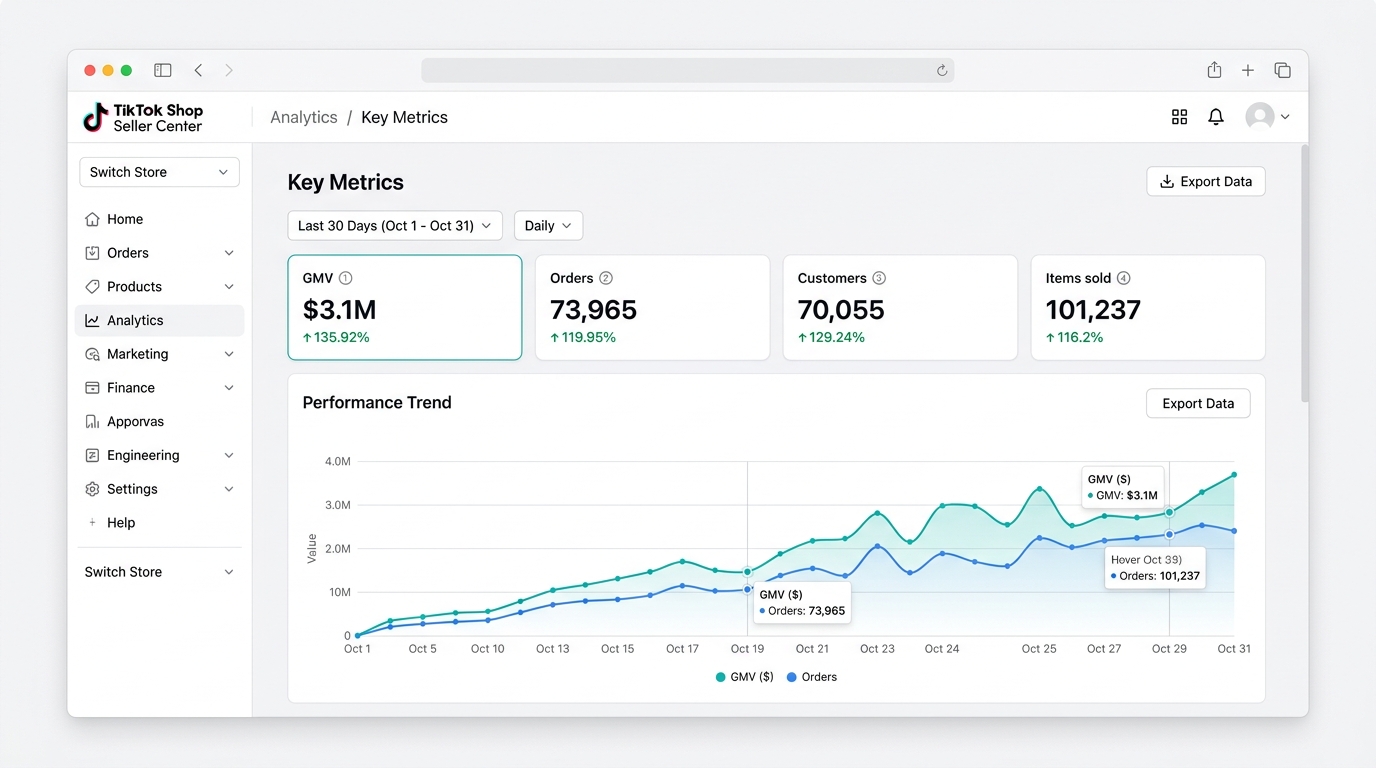The height and width of the screenshot is (768, 1376).
Task: Toggle the GMV ($) legend entry
Action: coord(745,677)
